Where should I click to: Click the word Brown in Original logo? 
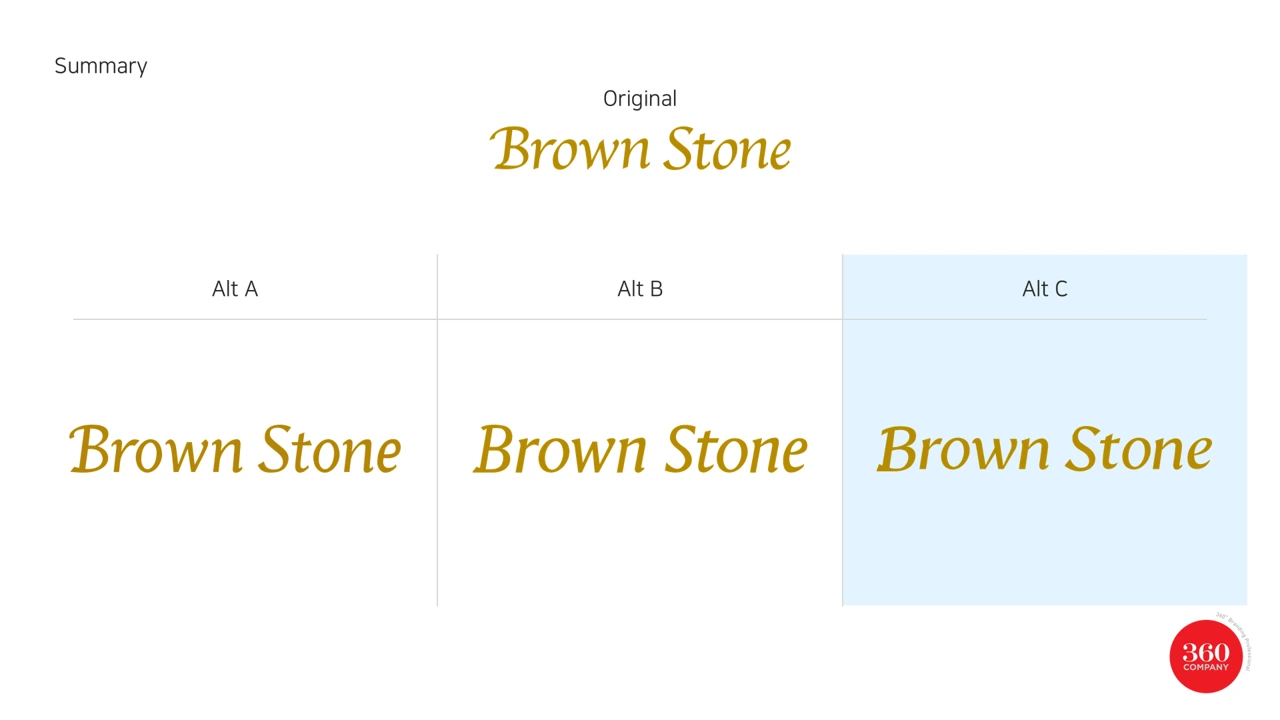pyautogui.click(x=570, y=149)
